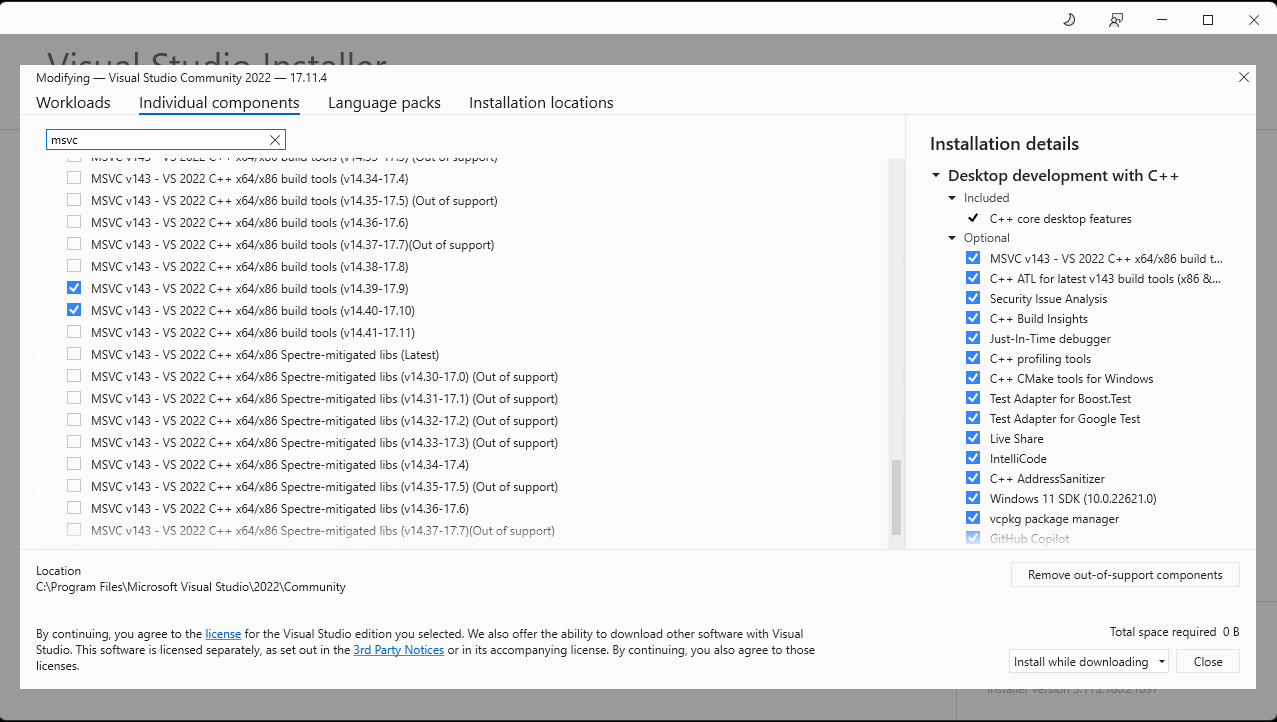The width and height of the screenshot is (1277, 722).
Task: Check Spectre-mitigated libs v14.35-17.5 checkbox
Action: tap(74, 486)
